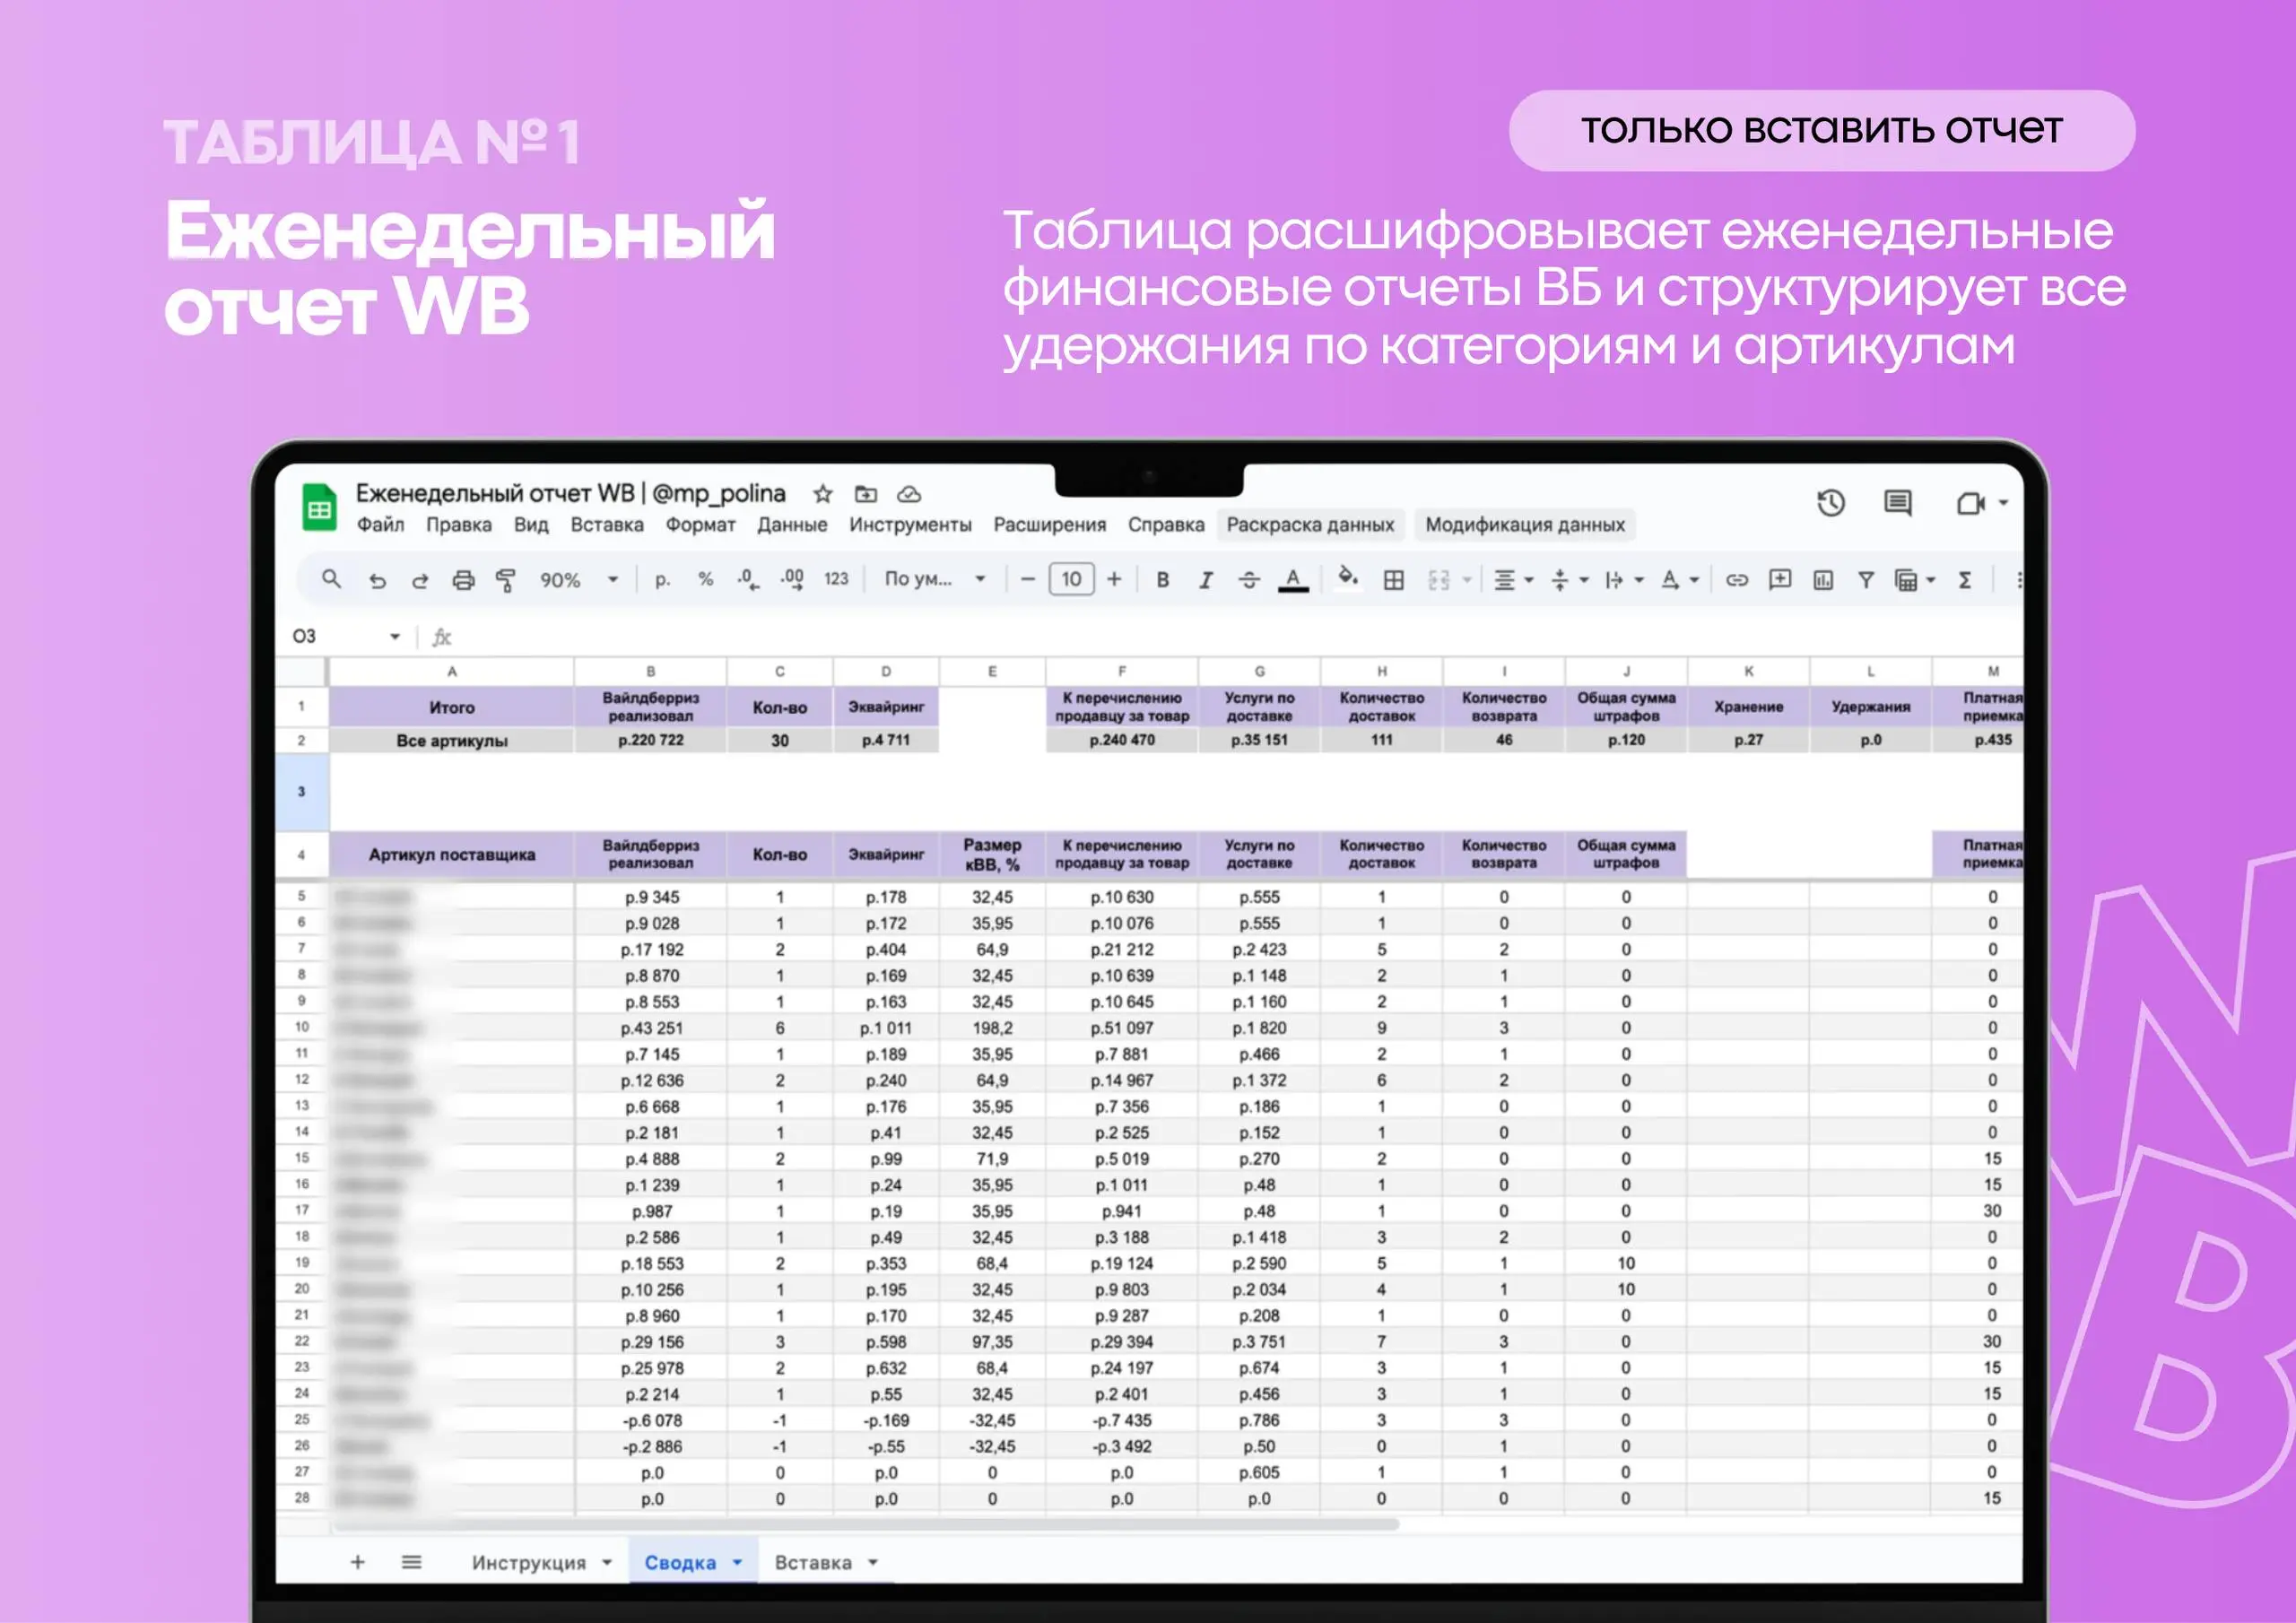
Task: Select the paint format tool
Action: pos(506,580)
